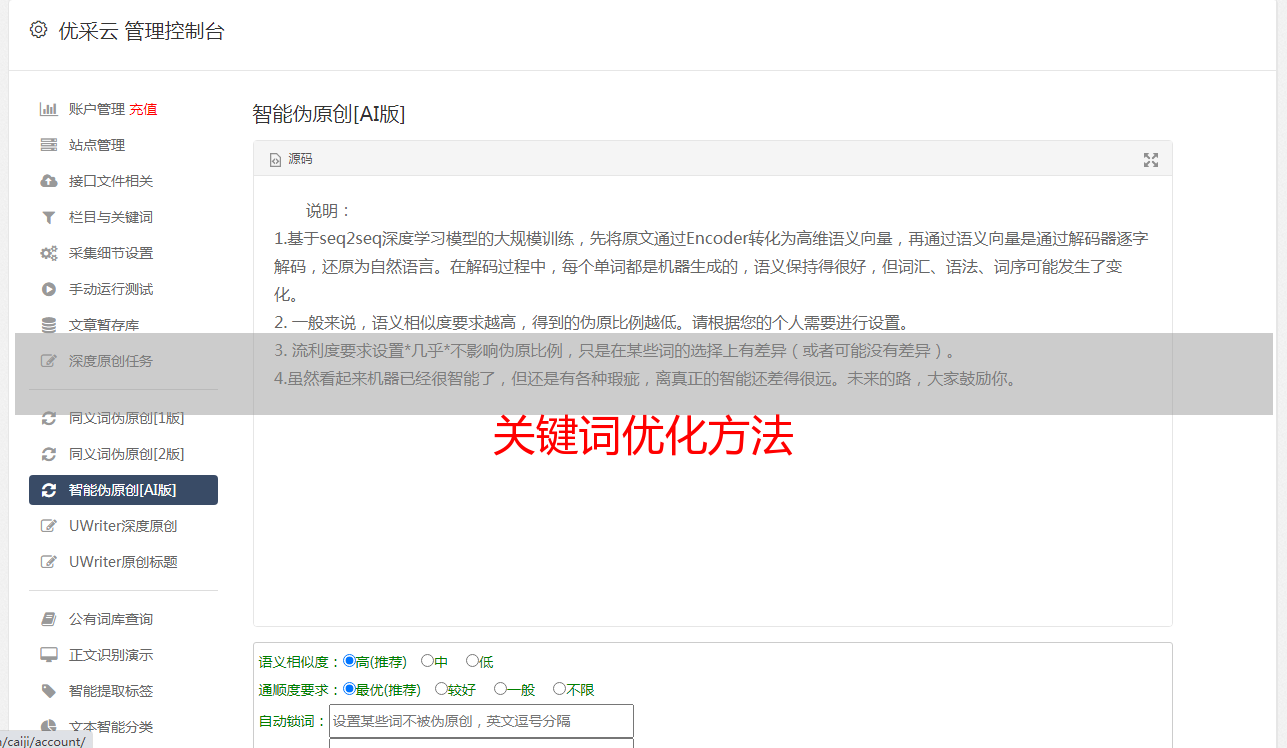Select 中 for 语义相似度
1287x748 pixels.
(427, 661)
